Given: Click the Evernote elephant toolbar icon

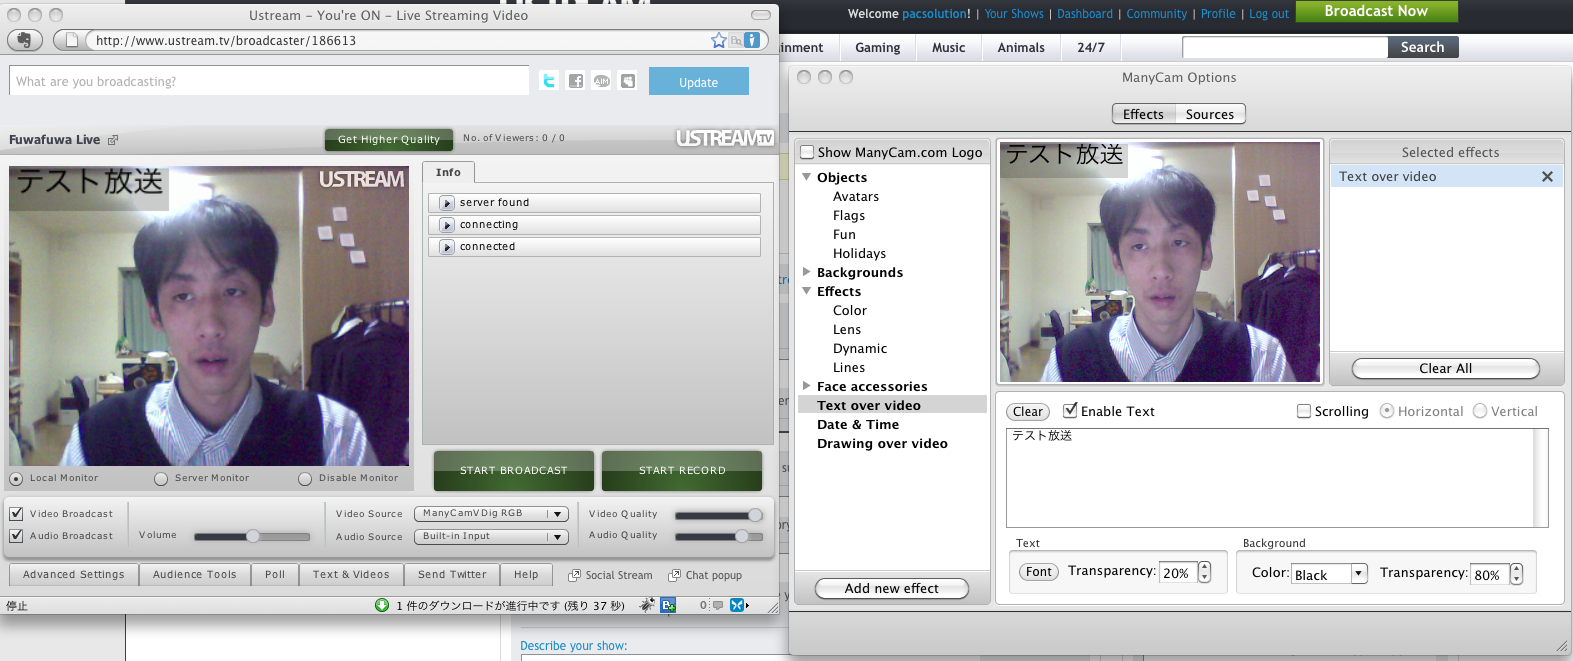Looking at the screenshot, I should point(24,40).
